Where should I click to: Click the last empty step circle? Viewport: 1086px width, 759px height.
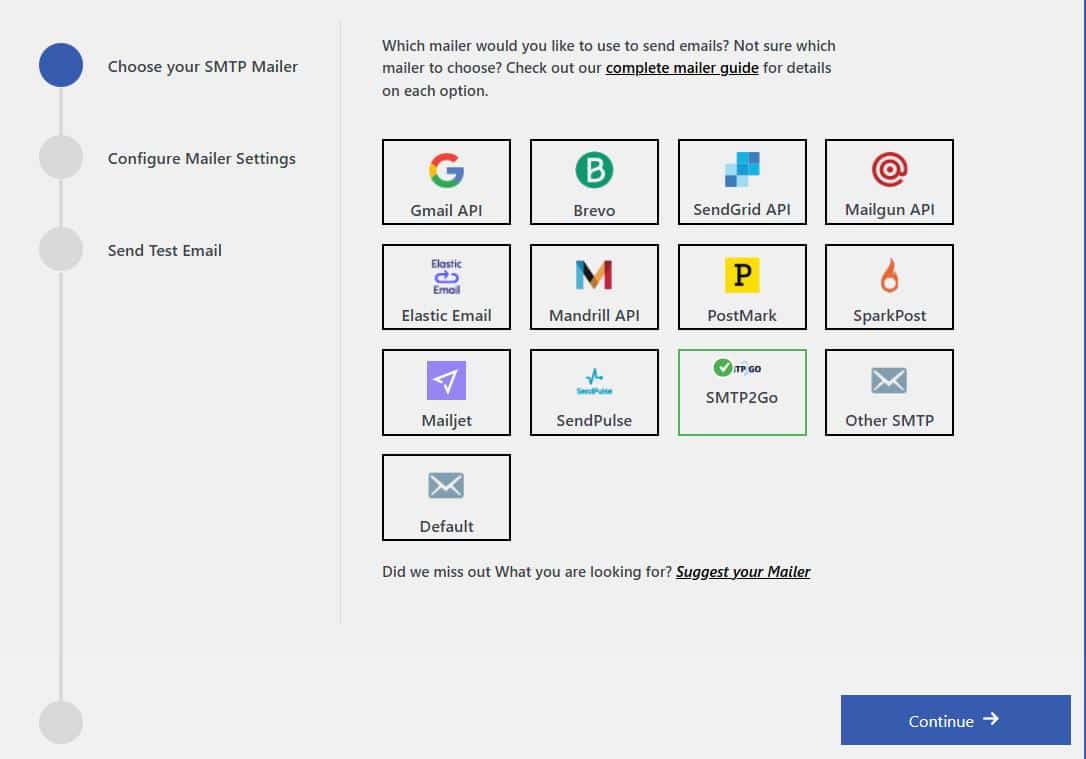(x=61, y=722)
